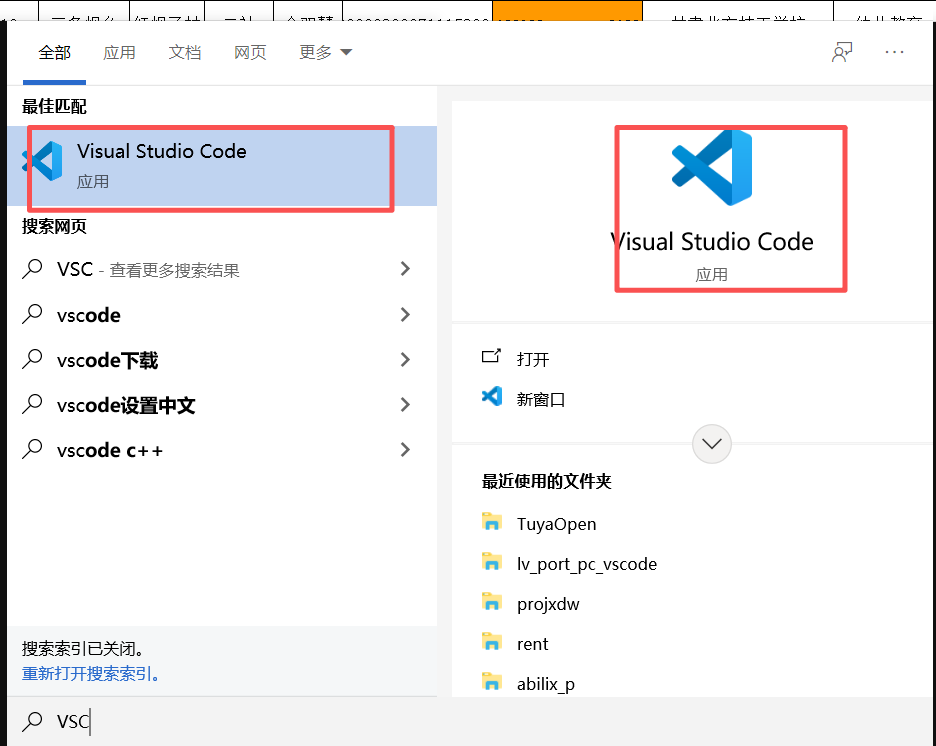Click folder icon beside lv_port_pc_vscode
This screenshot has height=746, width=936.
point(491,562)
